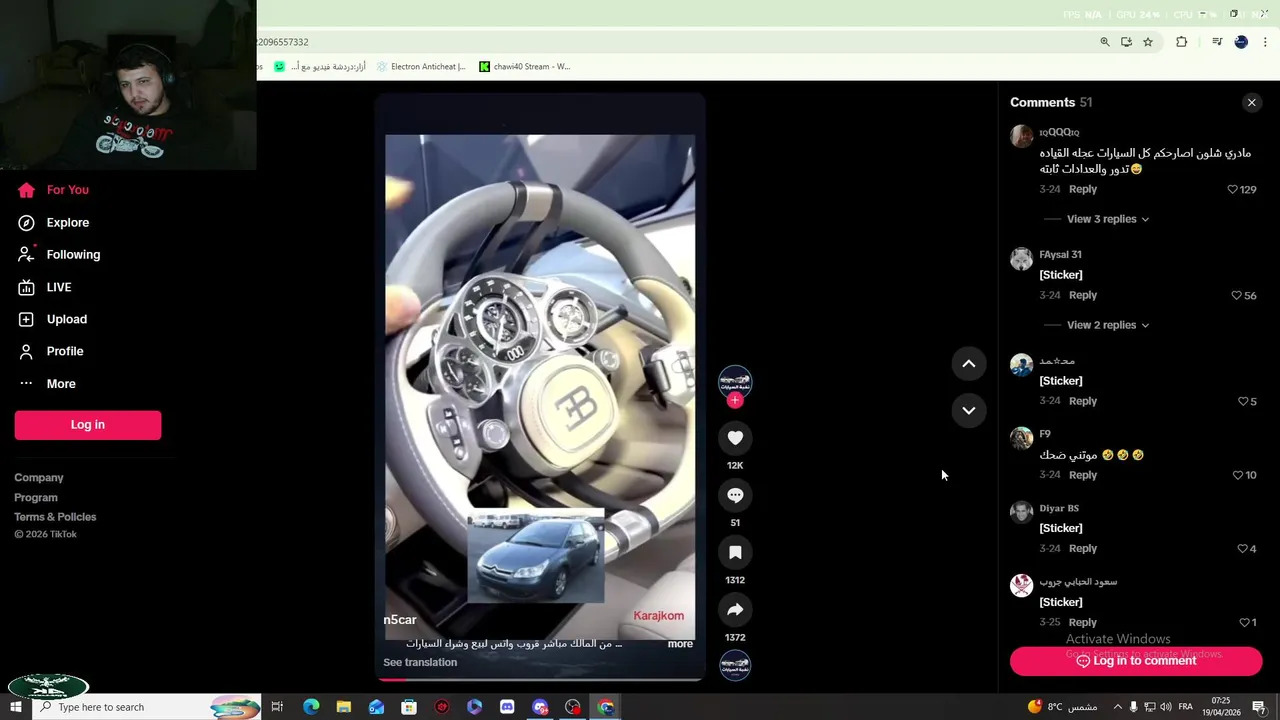
Task: Like FAysal 31's sticker comment
Action: coord(1237,295)
